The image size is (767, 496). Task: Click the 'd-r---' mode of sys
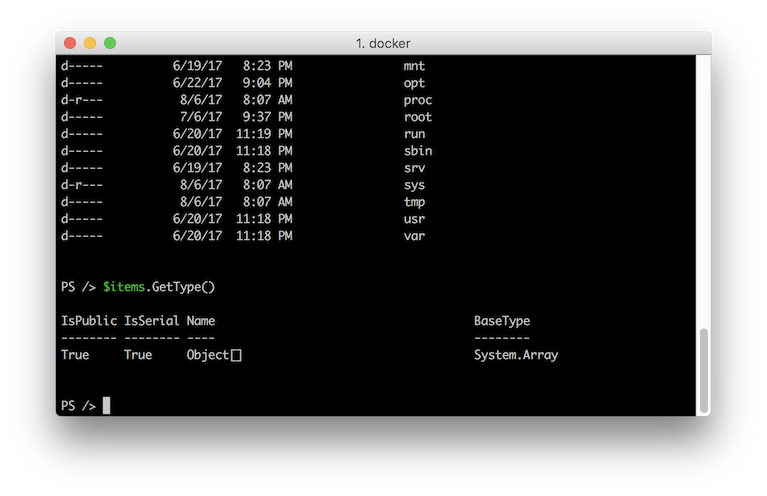tap(82, 185)
